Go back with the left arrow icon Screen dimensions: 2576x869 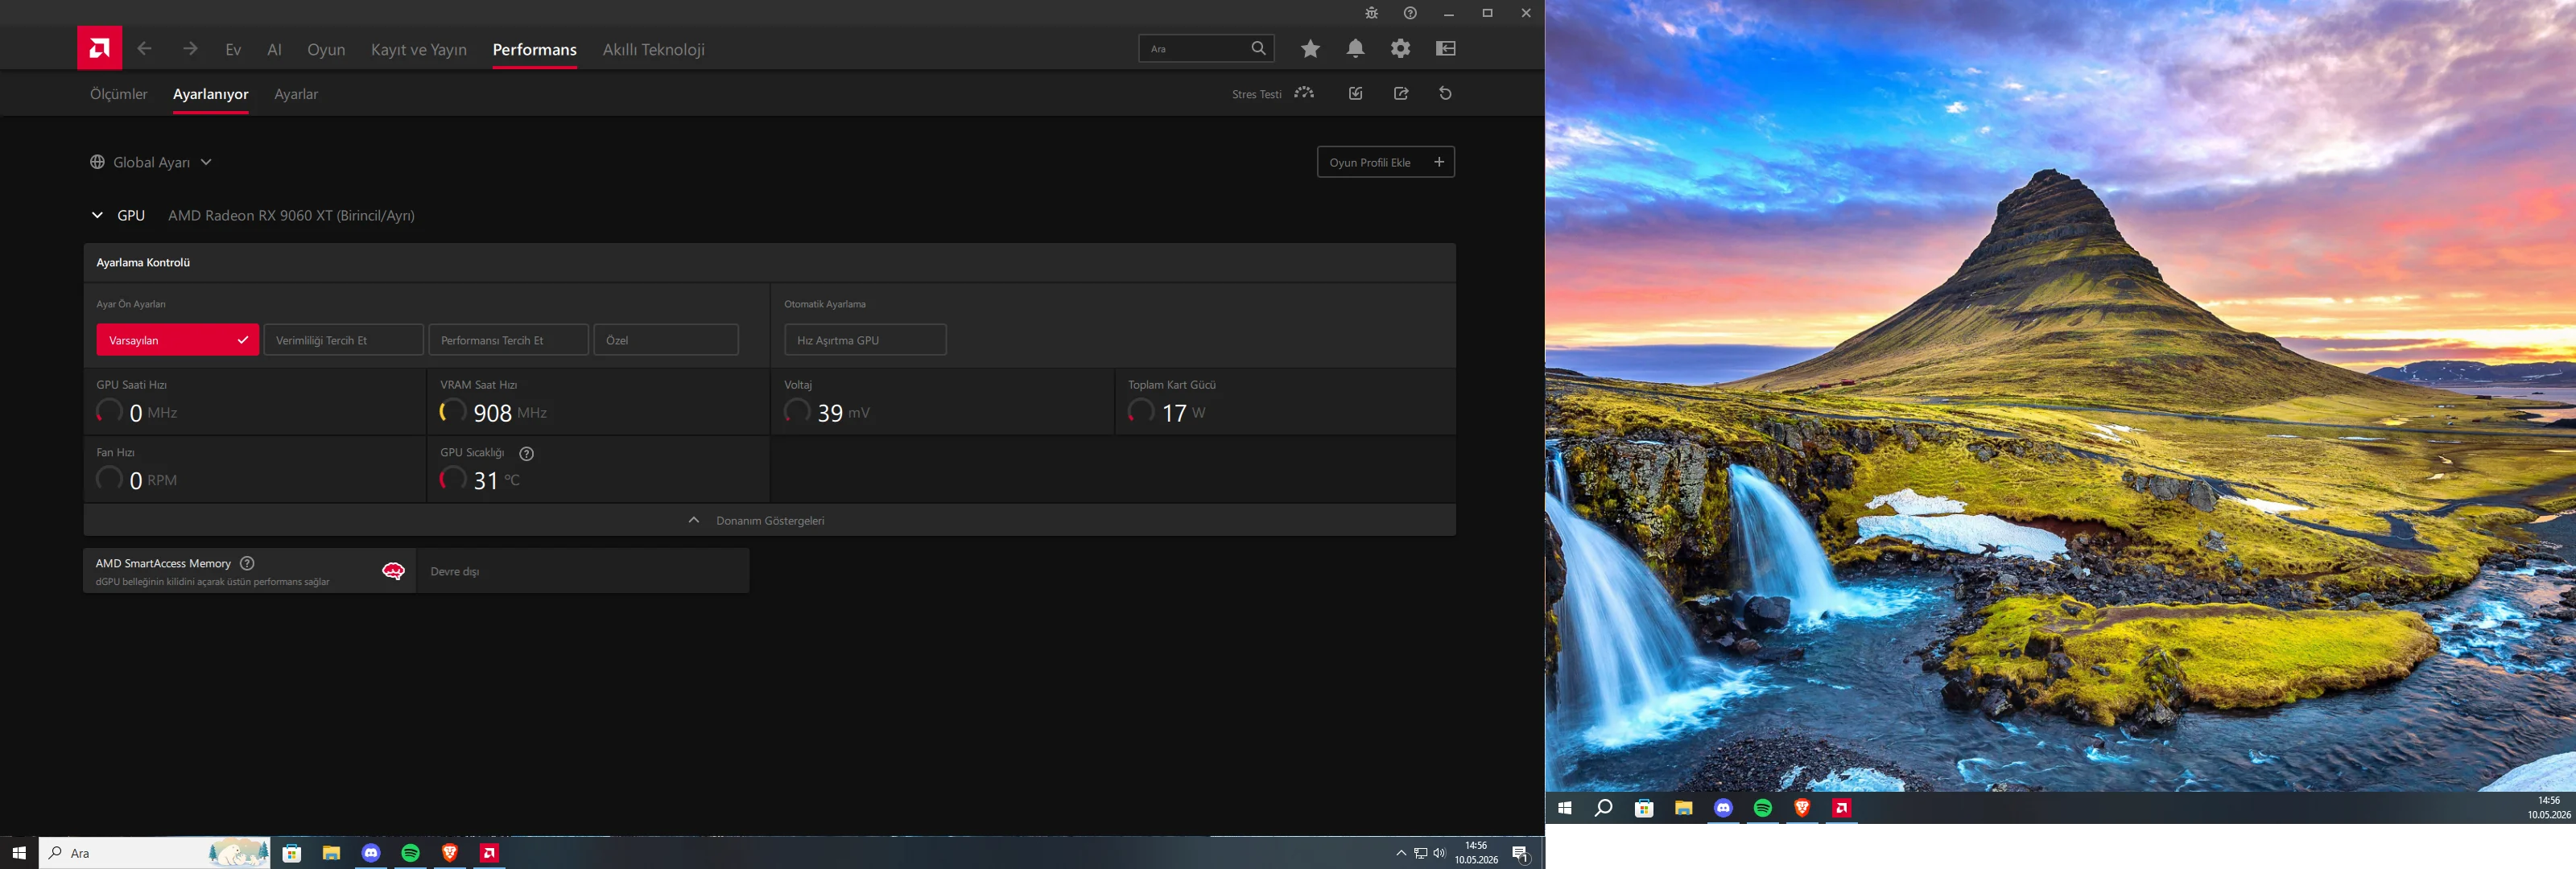click(x=144, y=48)
